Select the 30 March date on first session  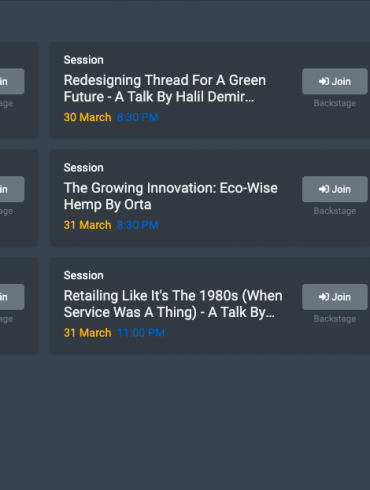click(x=87, y=117)
